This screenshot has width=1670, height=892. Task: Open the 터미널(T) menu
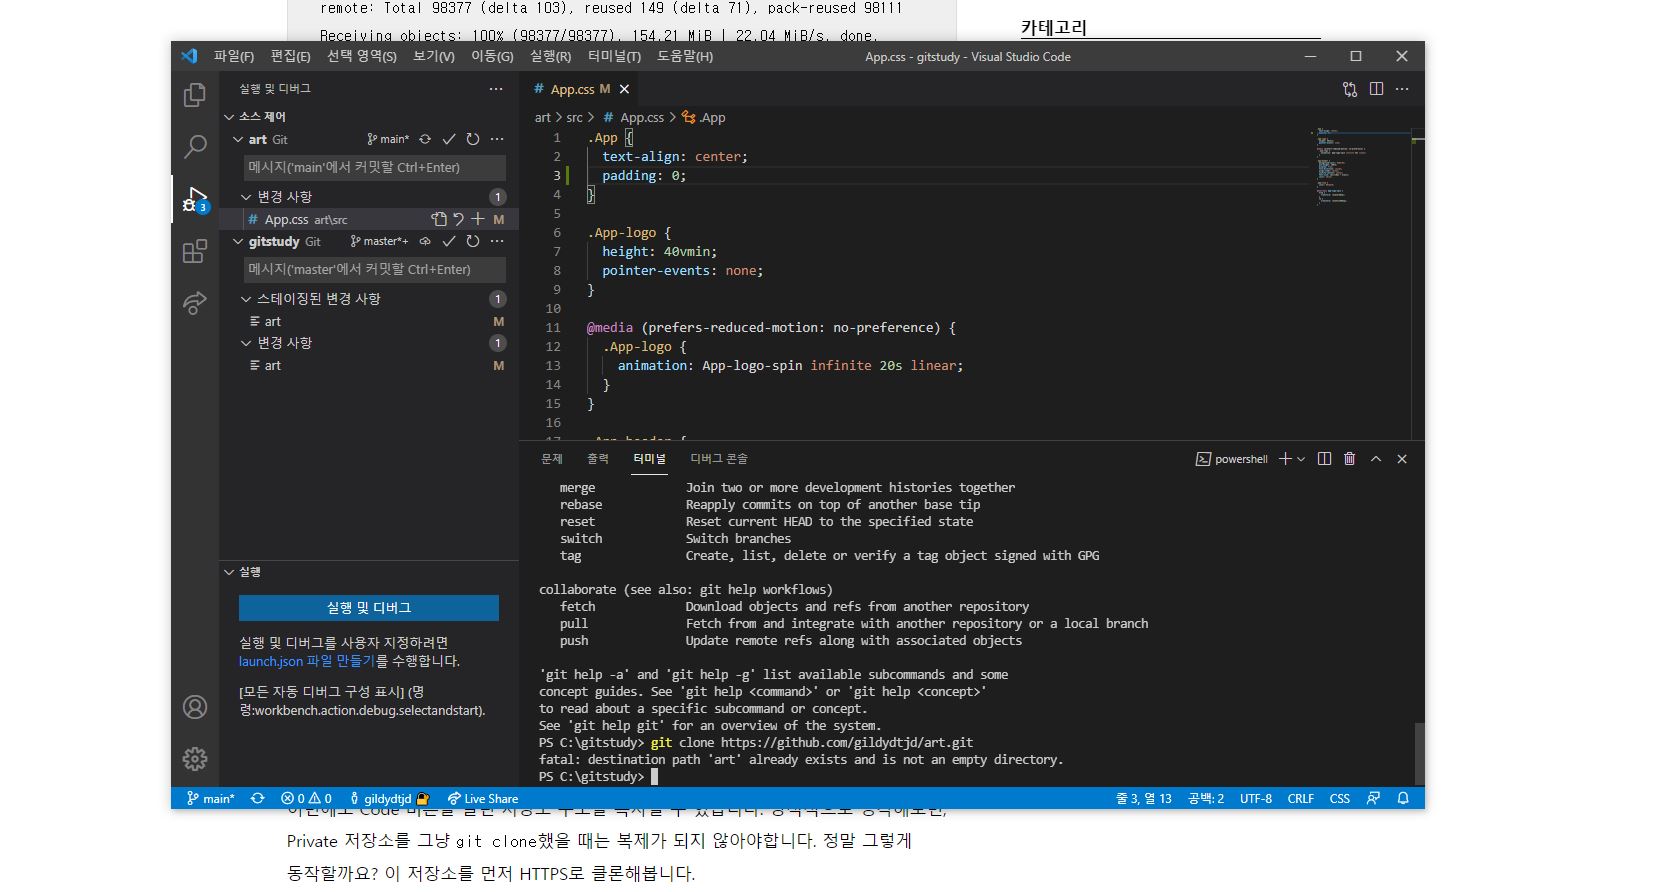[614, 56]
